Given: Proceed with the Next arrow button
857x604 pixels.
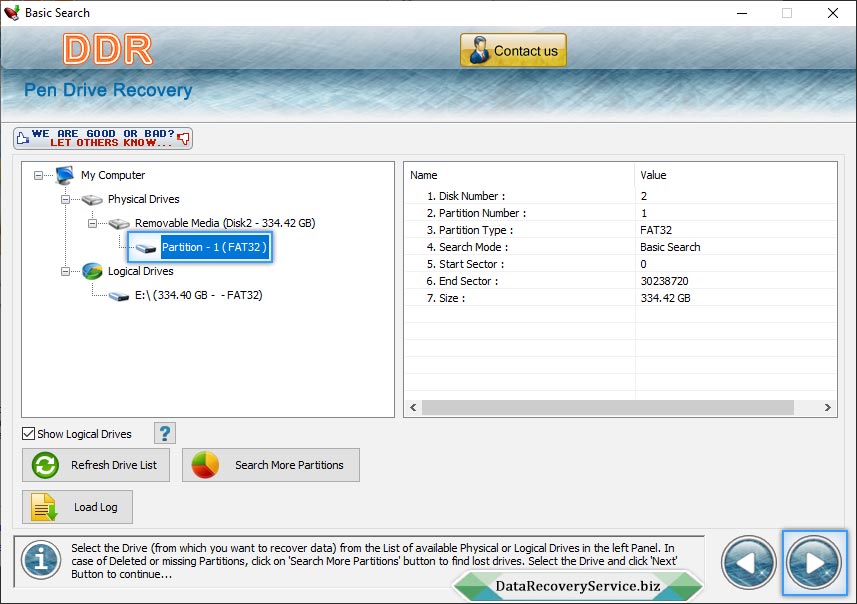Looking at the screenshot, I should coord(814,562).
